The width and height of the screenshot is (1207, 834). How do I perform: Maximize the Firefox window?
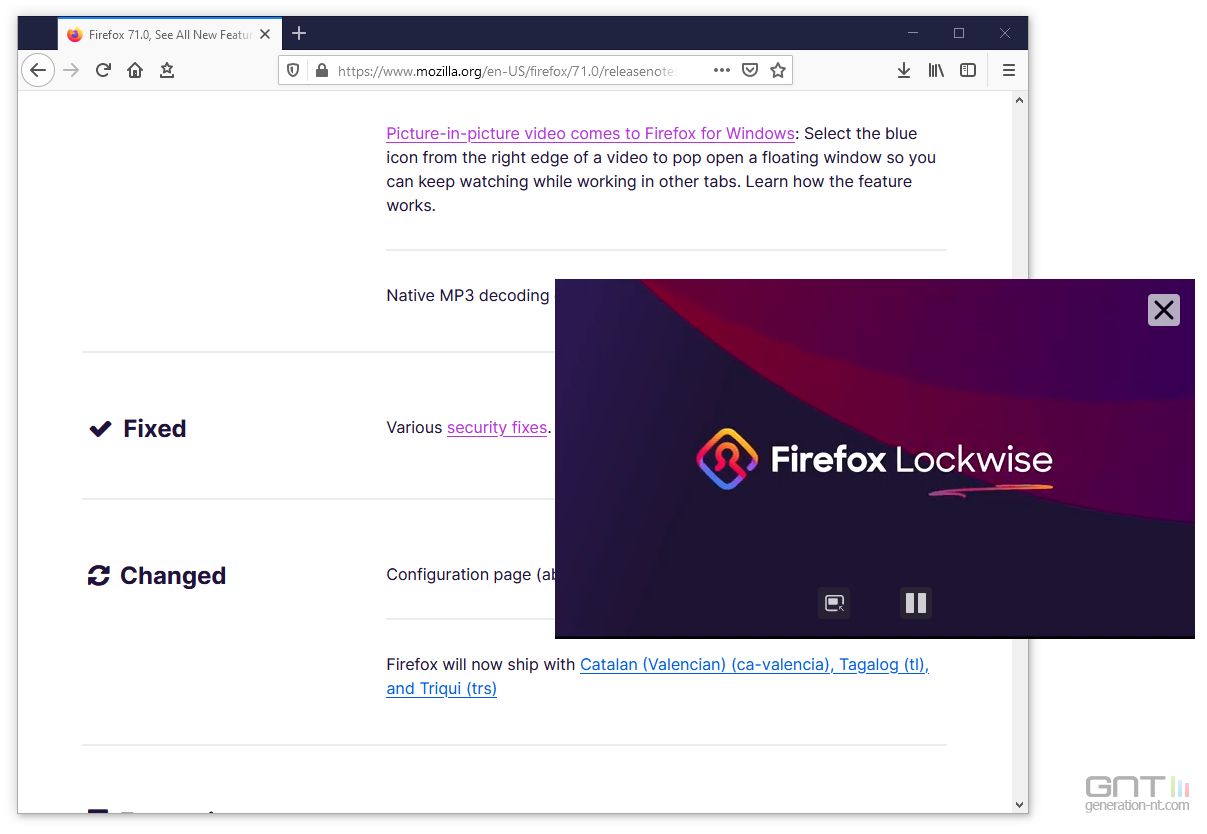[959, 33]
